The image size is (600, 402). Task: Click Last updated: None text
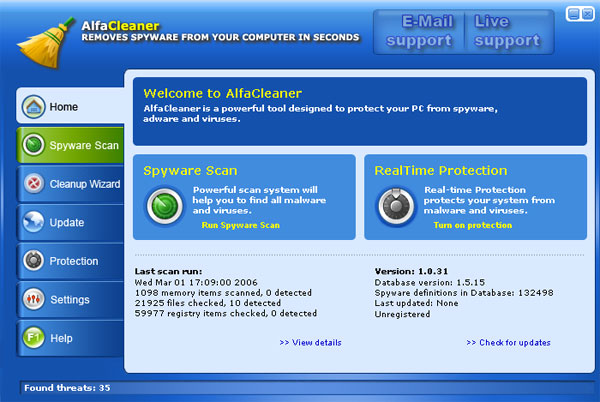[416, 303]
